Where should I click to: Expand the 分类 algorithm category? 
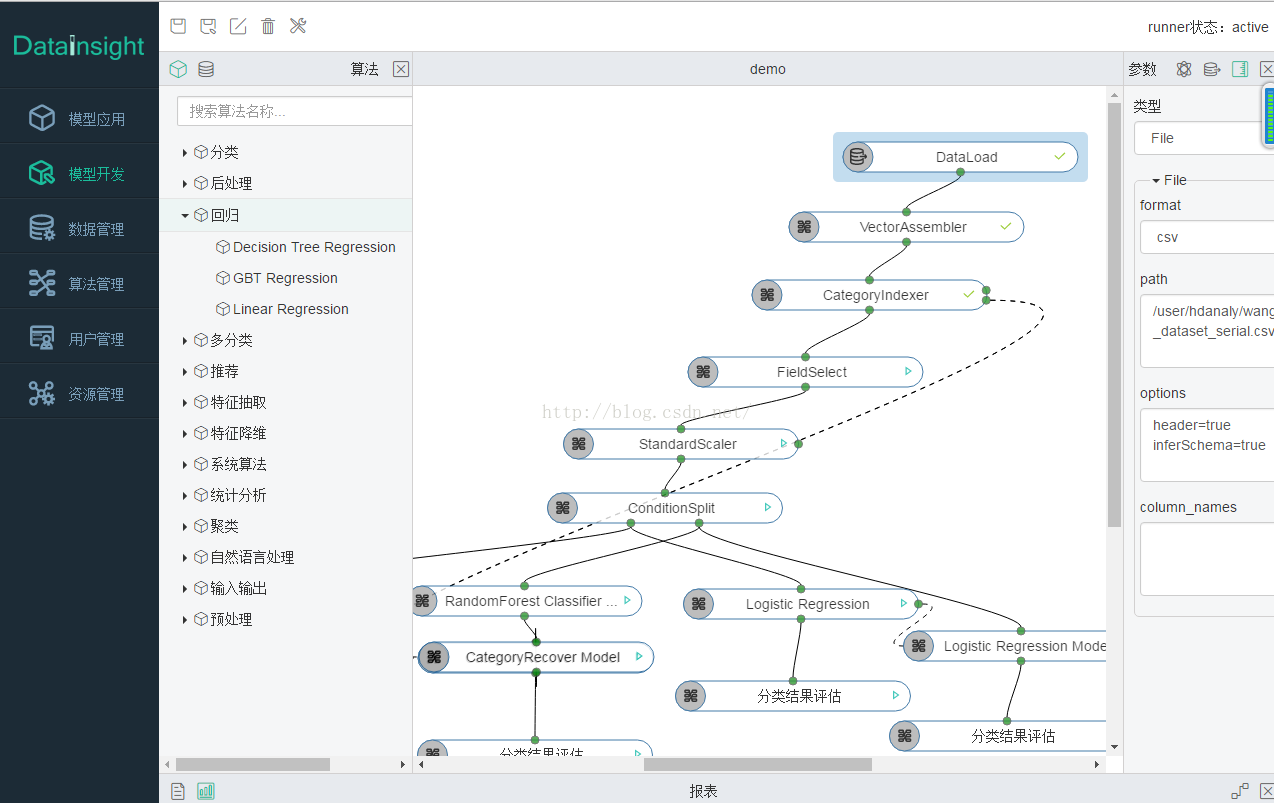click(x=185, y=153)
